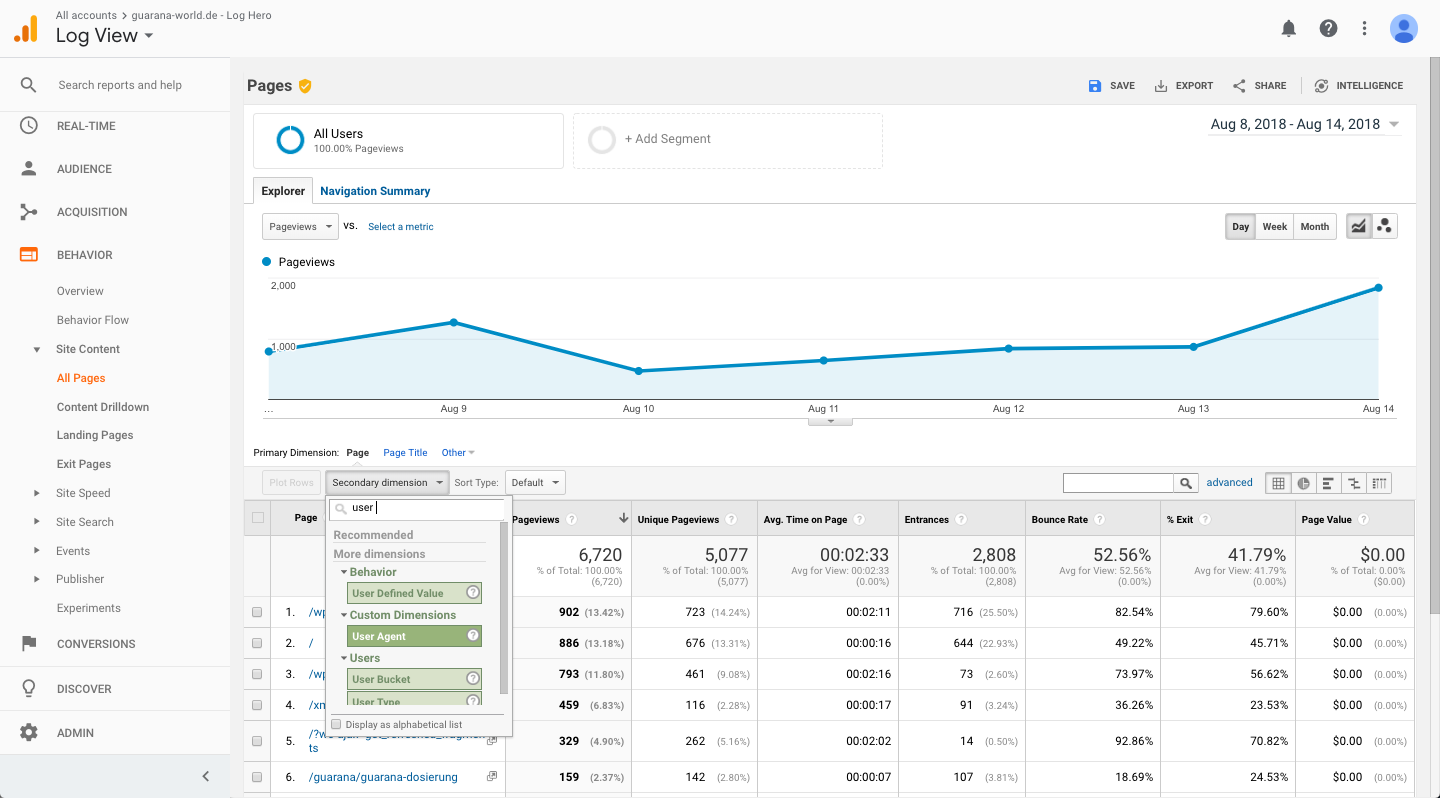The height and width of the screenshot is (798, 1440).
Task: Open the Sort Type Default dropdown
Action: click(535, 483)
